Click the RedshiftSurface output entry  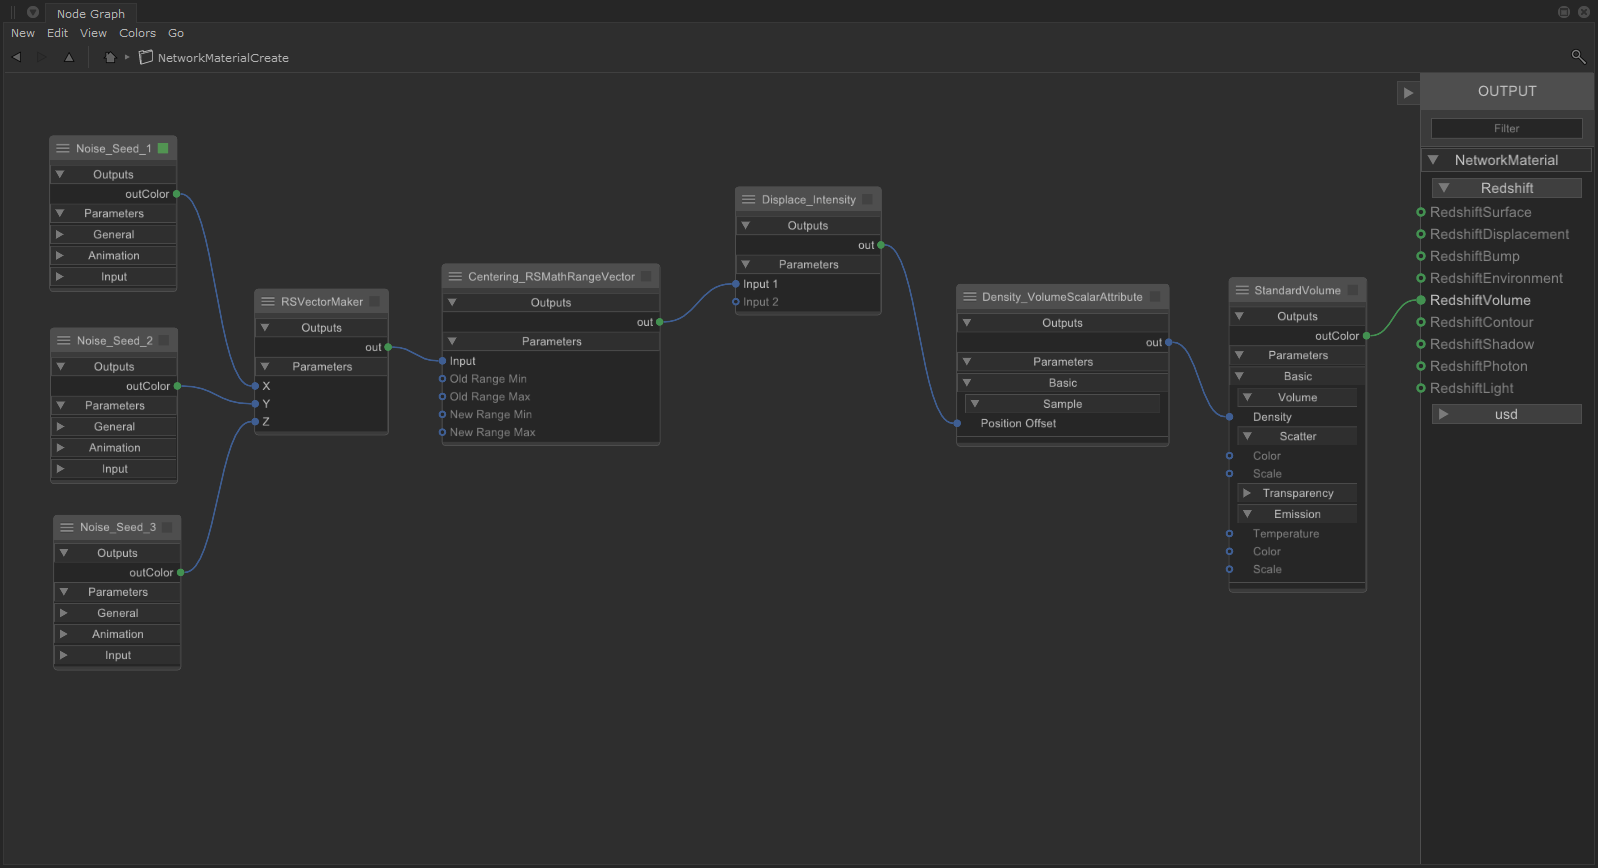[1480, 212]
